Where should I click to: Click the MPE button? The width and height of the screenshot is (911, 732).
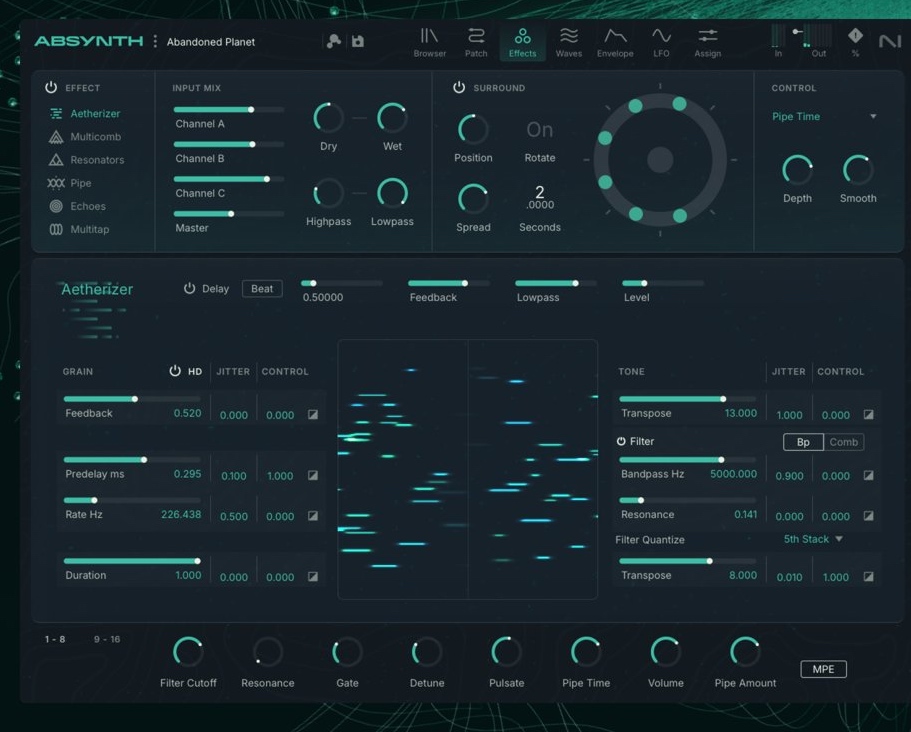tap(823, 669)
